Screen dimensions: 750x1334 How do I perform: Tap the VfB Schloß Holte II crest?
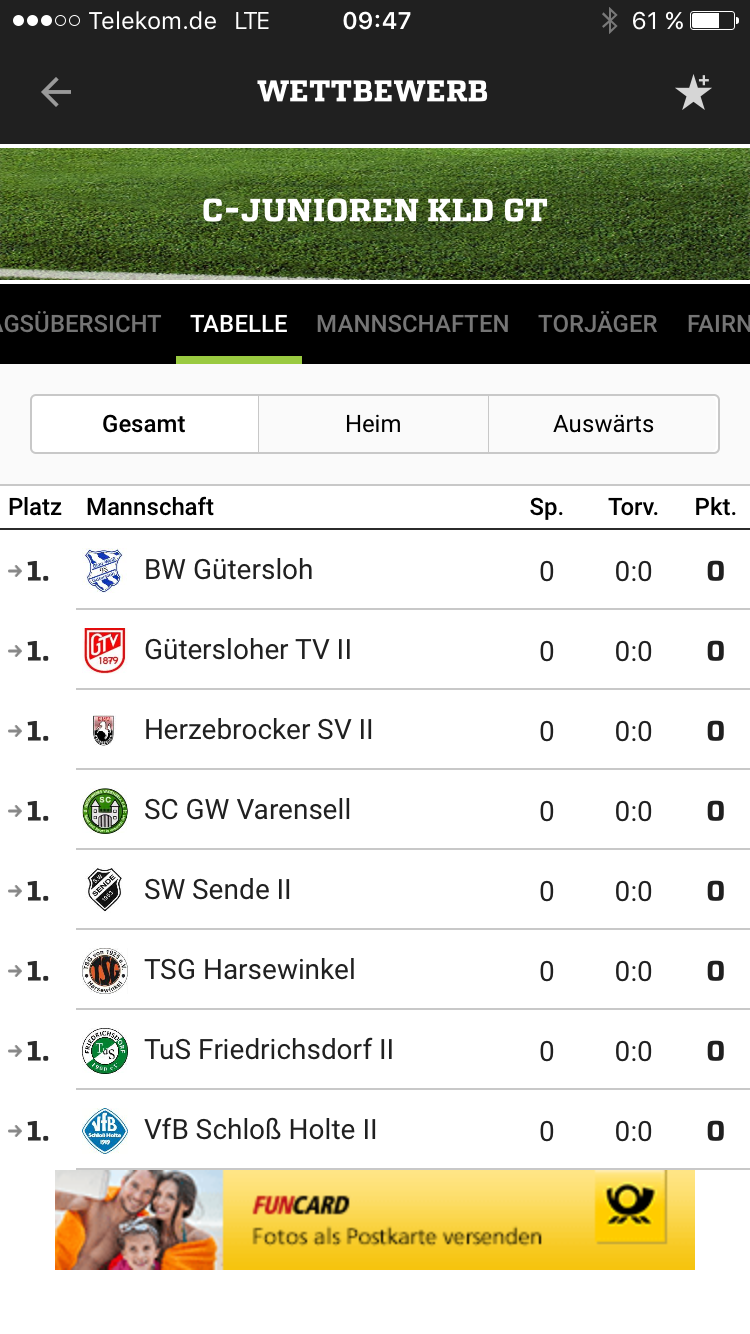104,1130
